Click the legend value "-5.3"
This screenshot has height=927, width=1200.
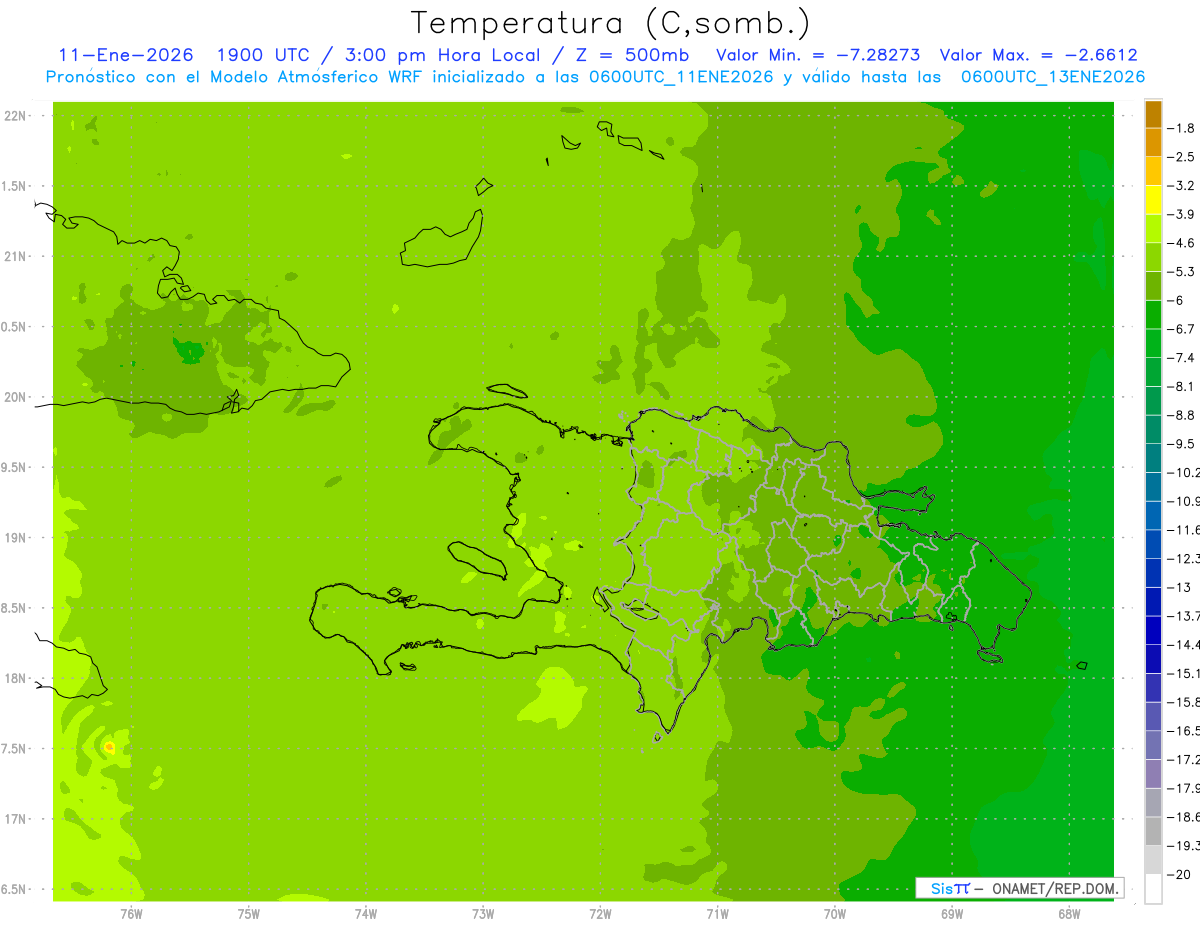point(1183,271)
